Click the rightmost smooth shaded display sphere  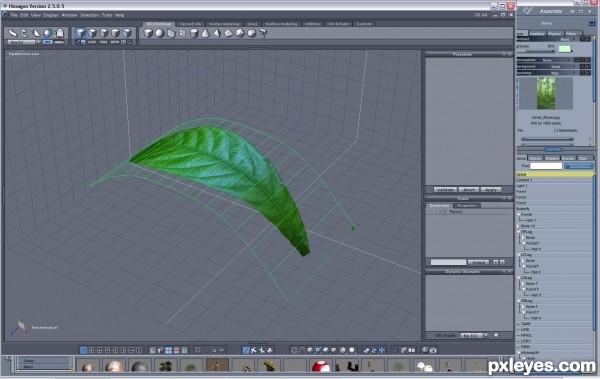click(x=352, y=350)
